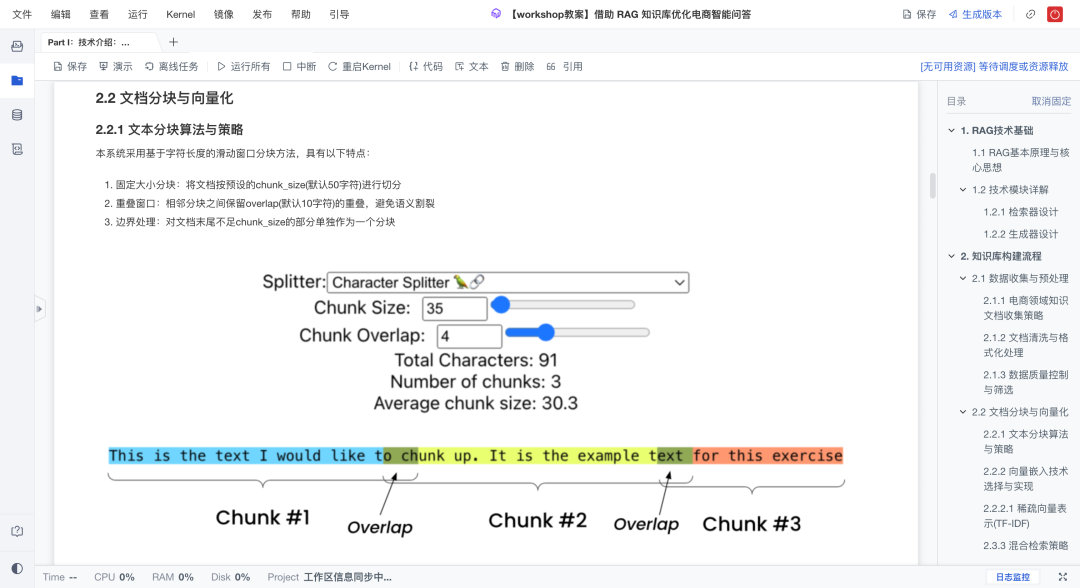Open the 发布 menu
The image size is (1080, 588).
tap(262, 14)
